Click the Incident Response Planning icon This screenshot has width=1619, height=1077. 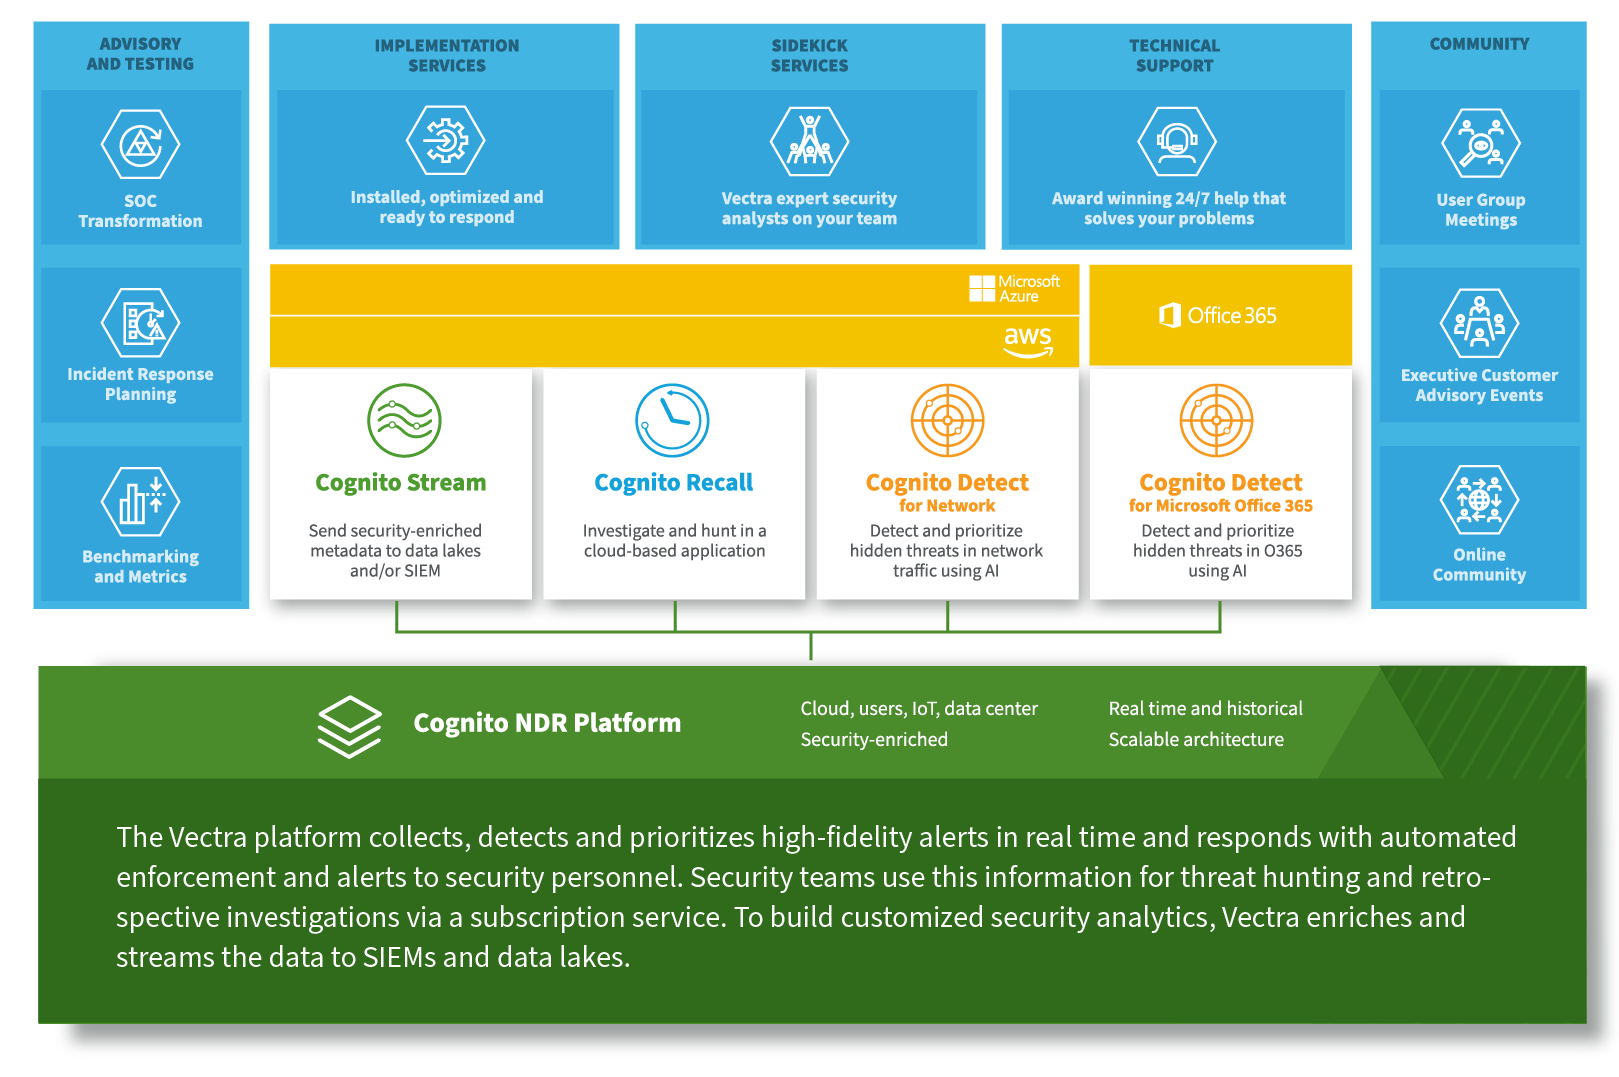140,323
